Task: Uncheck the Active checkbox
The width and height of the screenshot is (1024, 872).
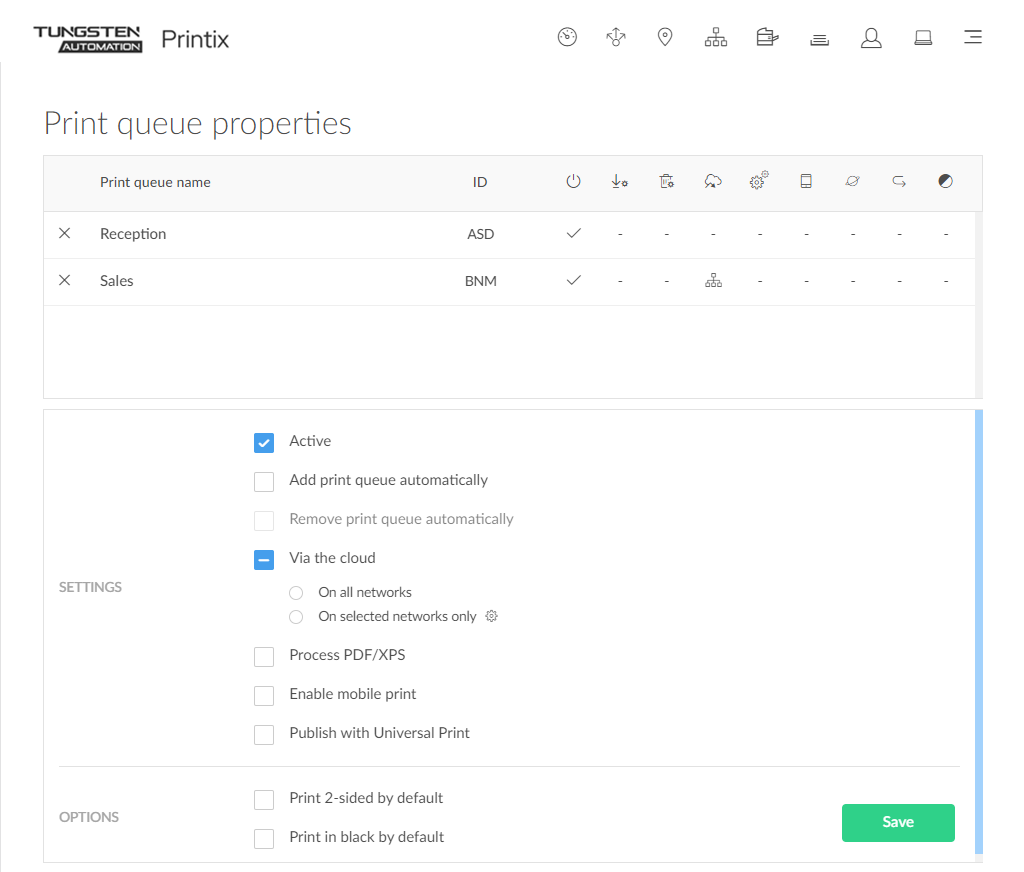Action: 264,442
